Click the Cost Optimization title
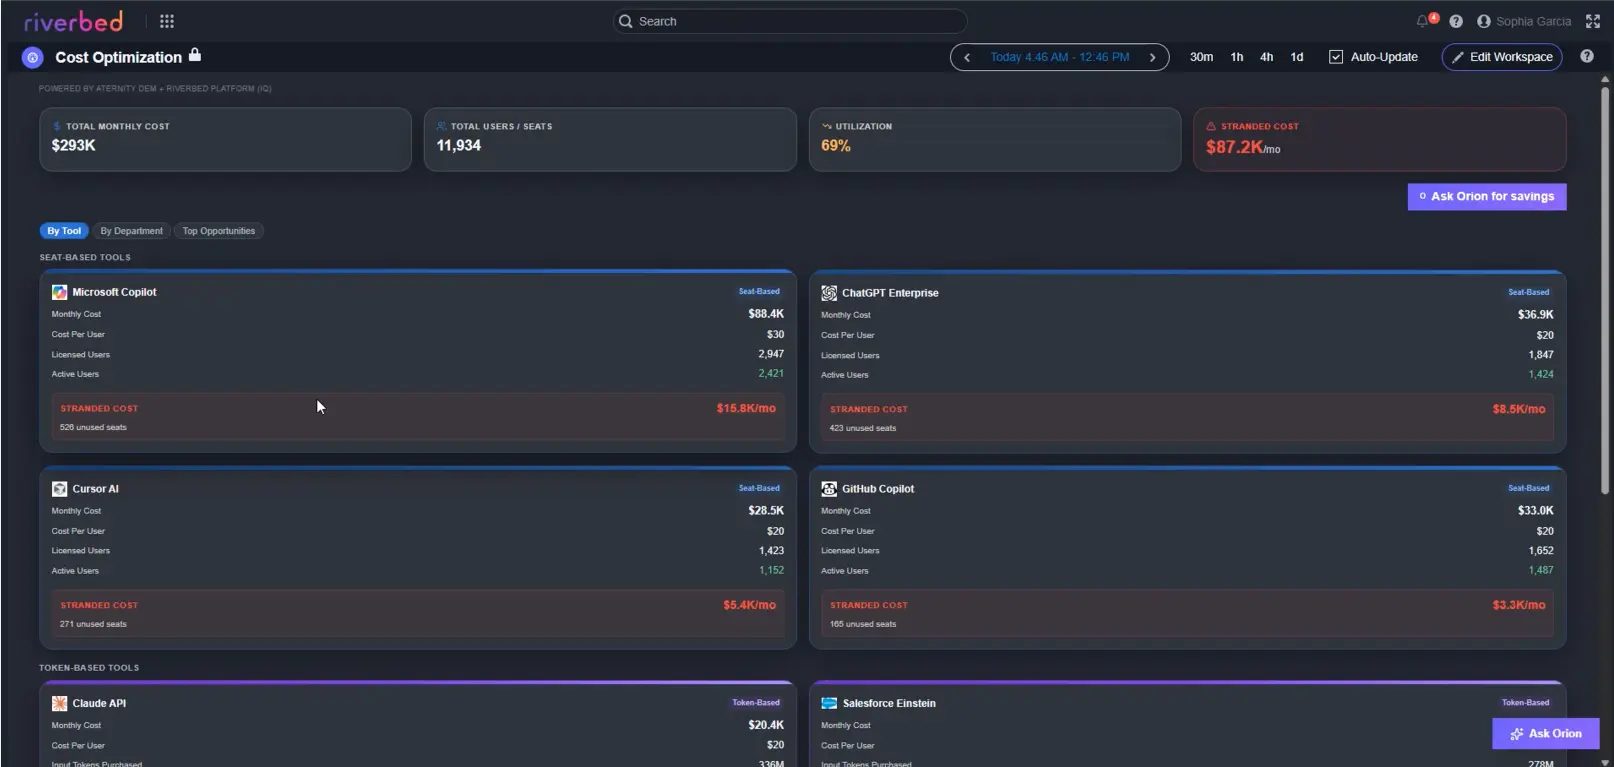The width and height of the screenshot is (1614, 767). [119, 58]
